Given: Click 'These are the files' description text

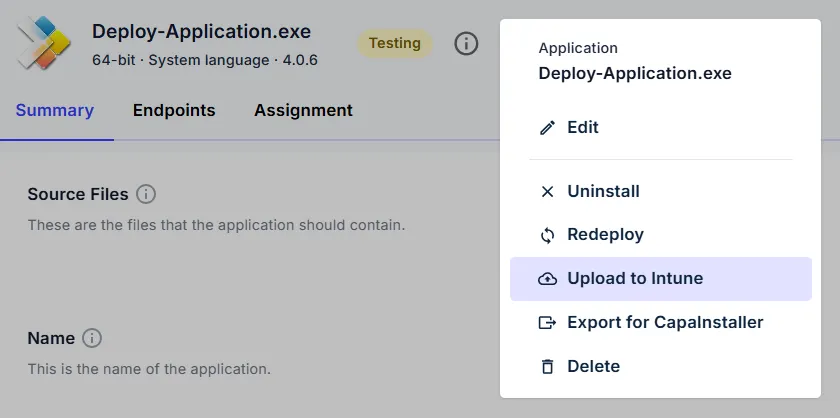Looking at the screenshot, I should (x=216, y=225).
